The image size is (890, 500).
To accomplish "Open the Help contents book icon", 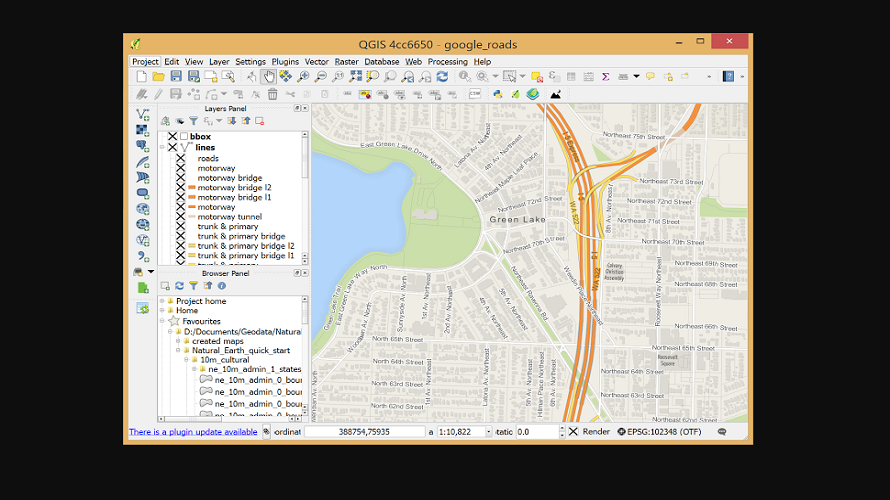I will point(728,76).
